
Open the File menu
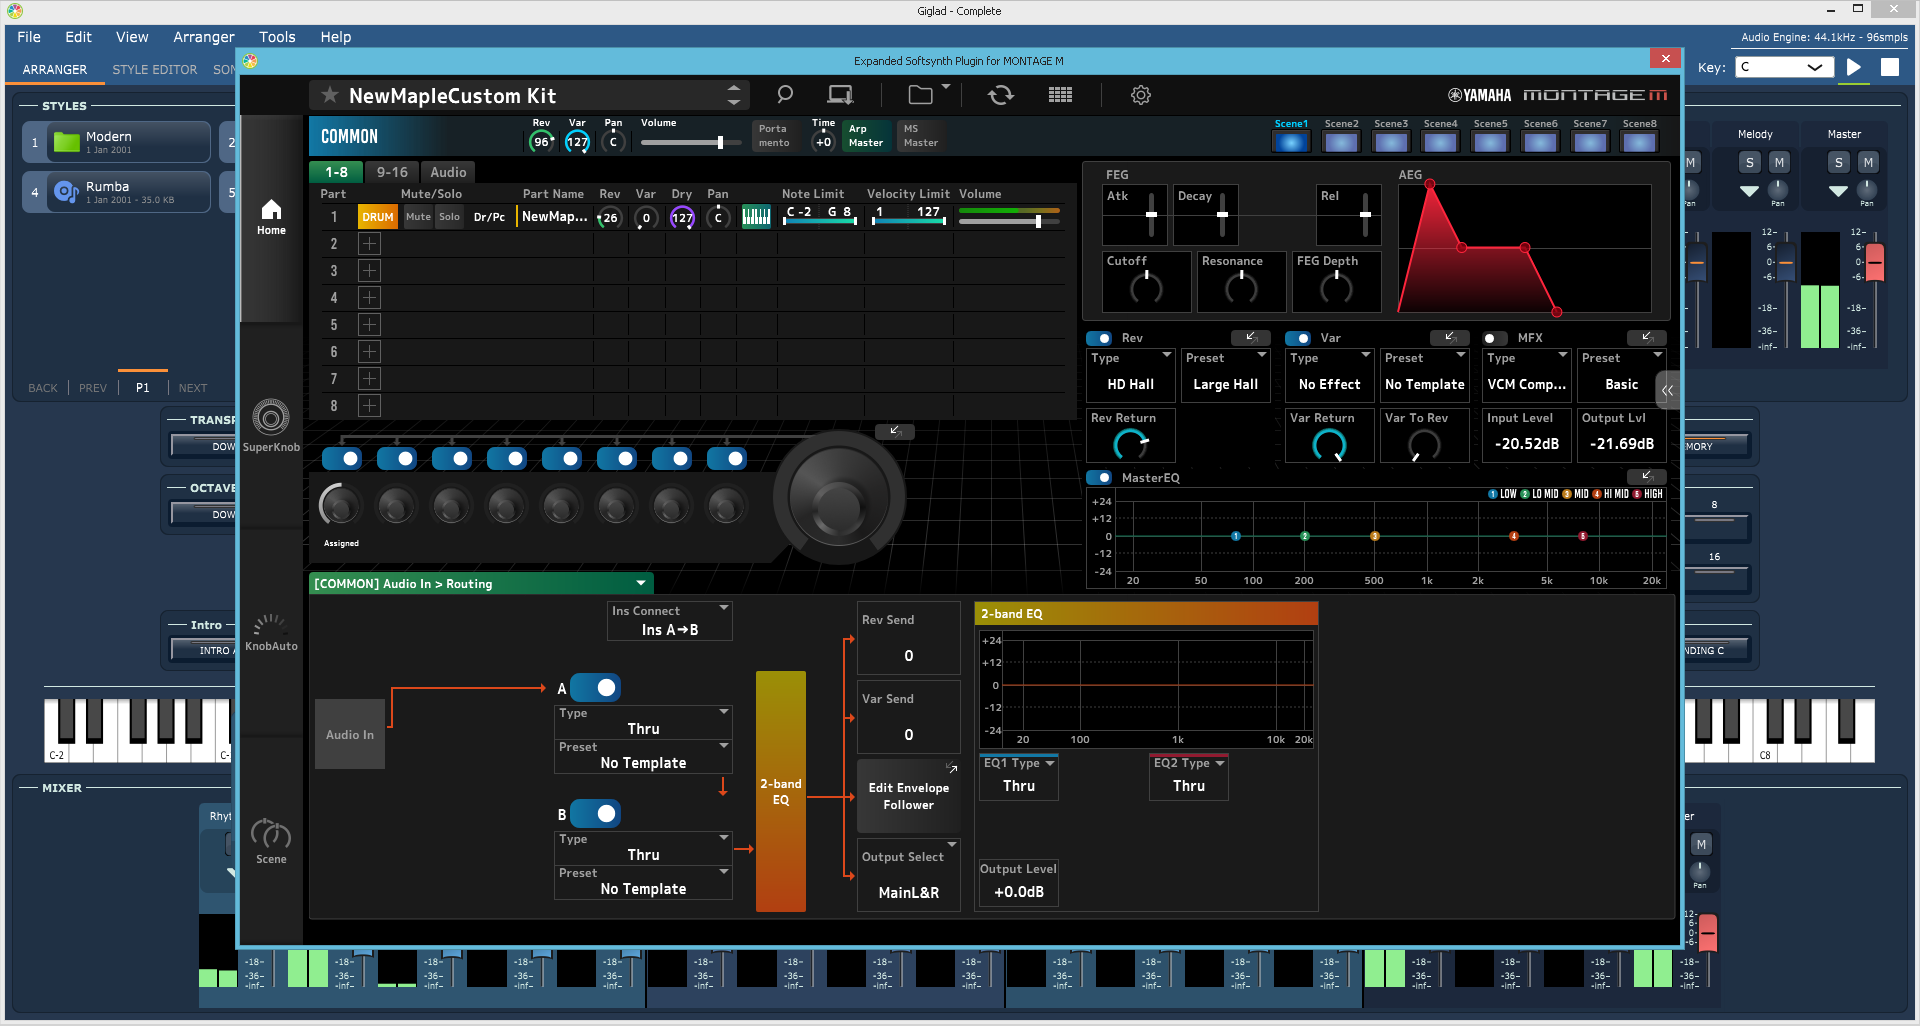pyautogui.click(x=29, y=37)
